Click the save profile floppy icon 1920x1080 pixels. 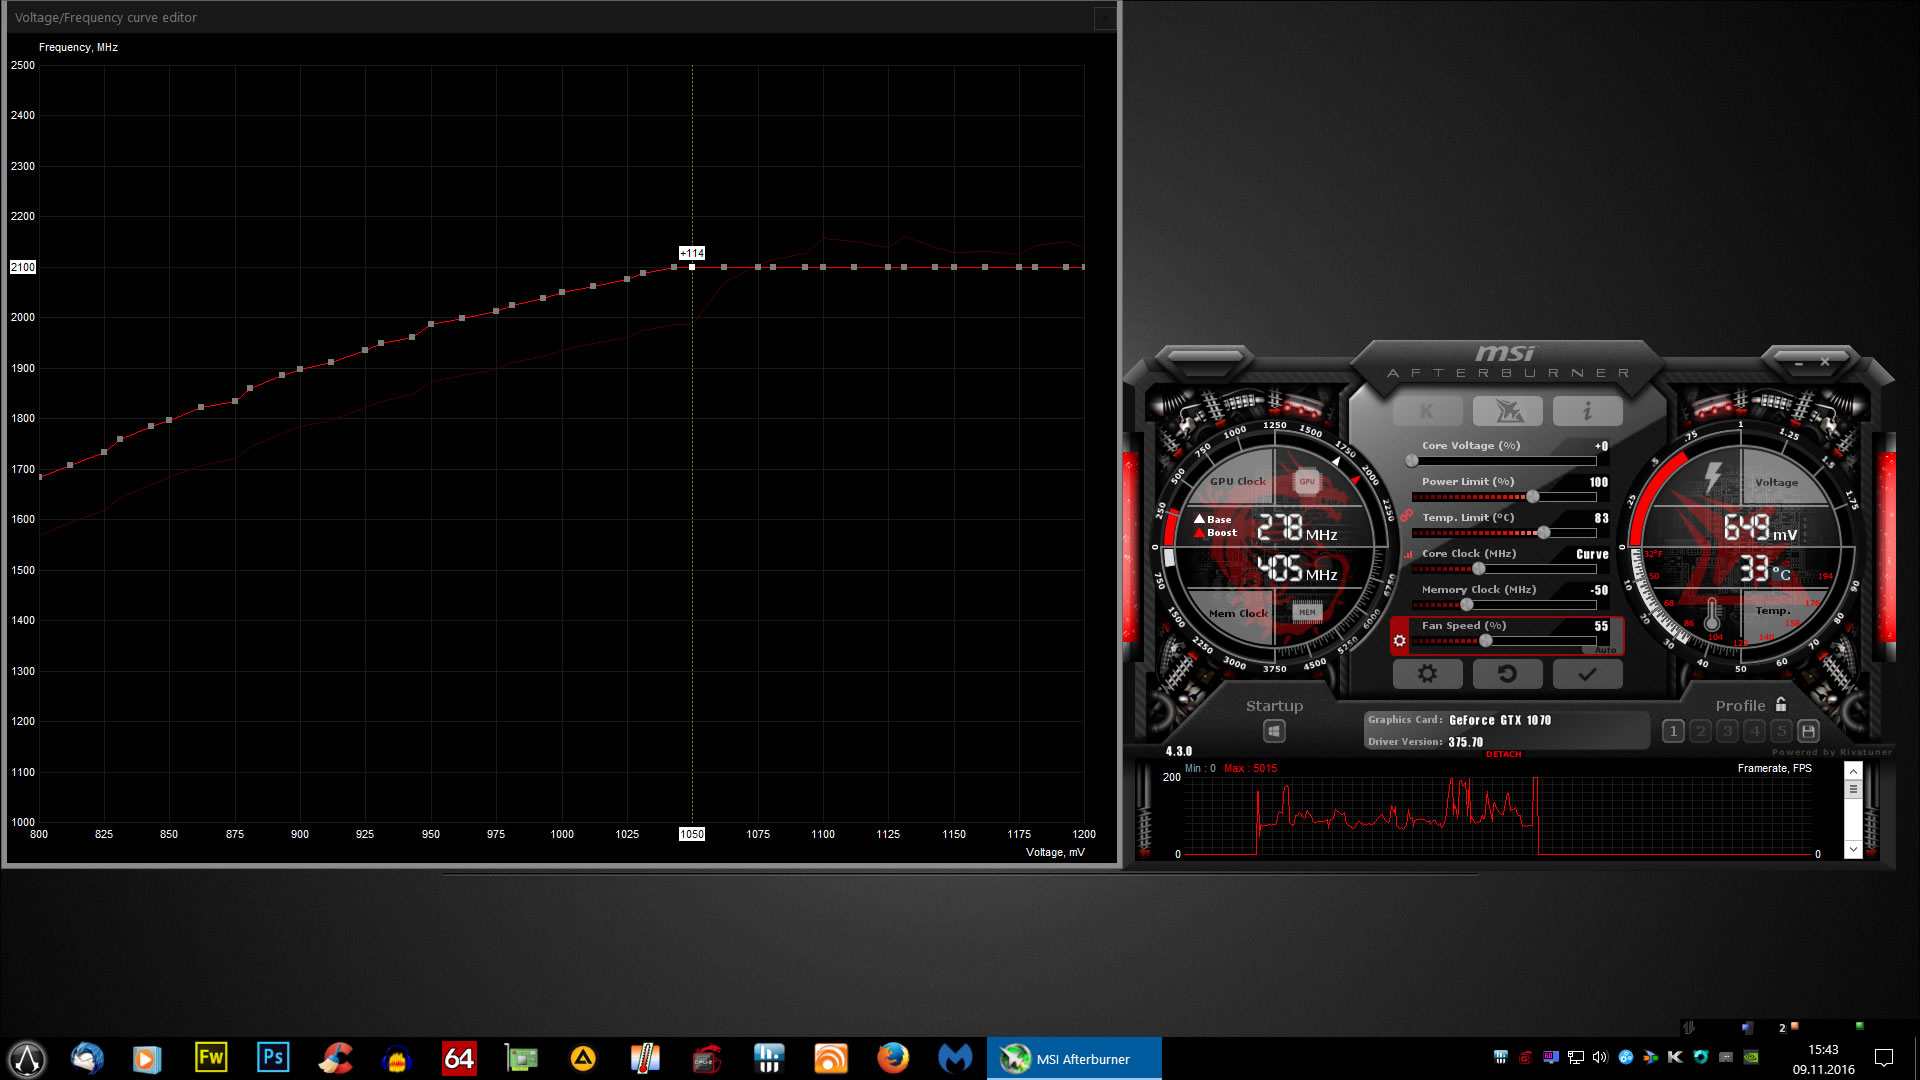[x=1808, y=731]
